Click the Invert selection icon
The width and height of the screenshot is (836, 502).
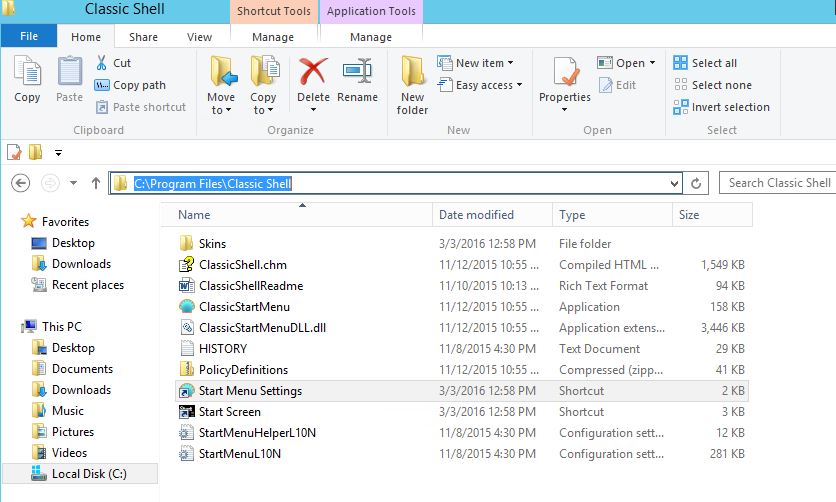pyautogui.click(x=680, y=107)
